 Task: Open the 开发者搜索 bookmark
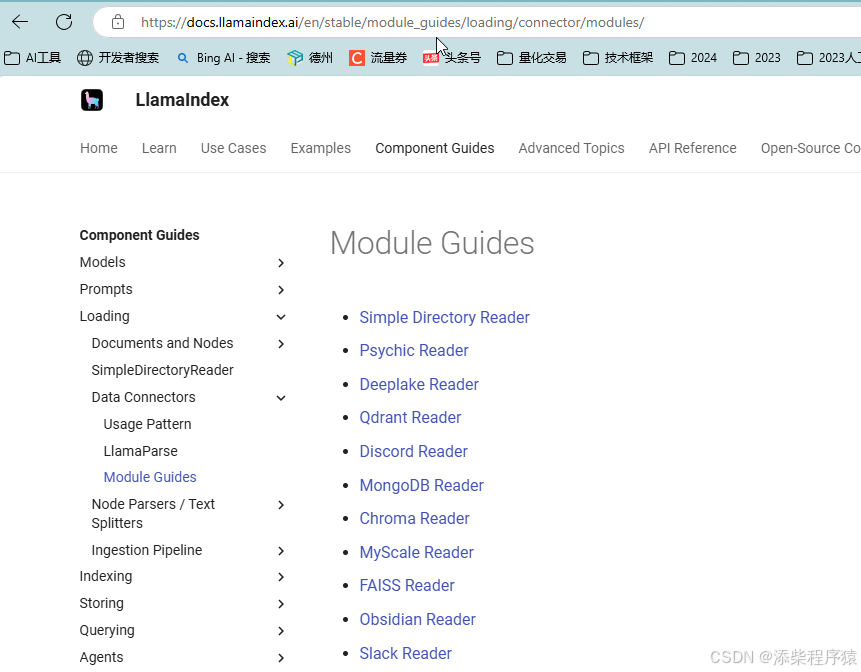click(118, 58)
